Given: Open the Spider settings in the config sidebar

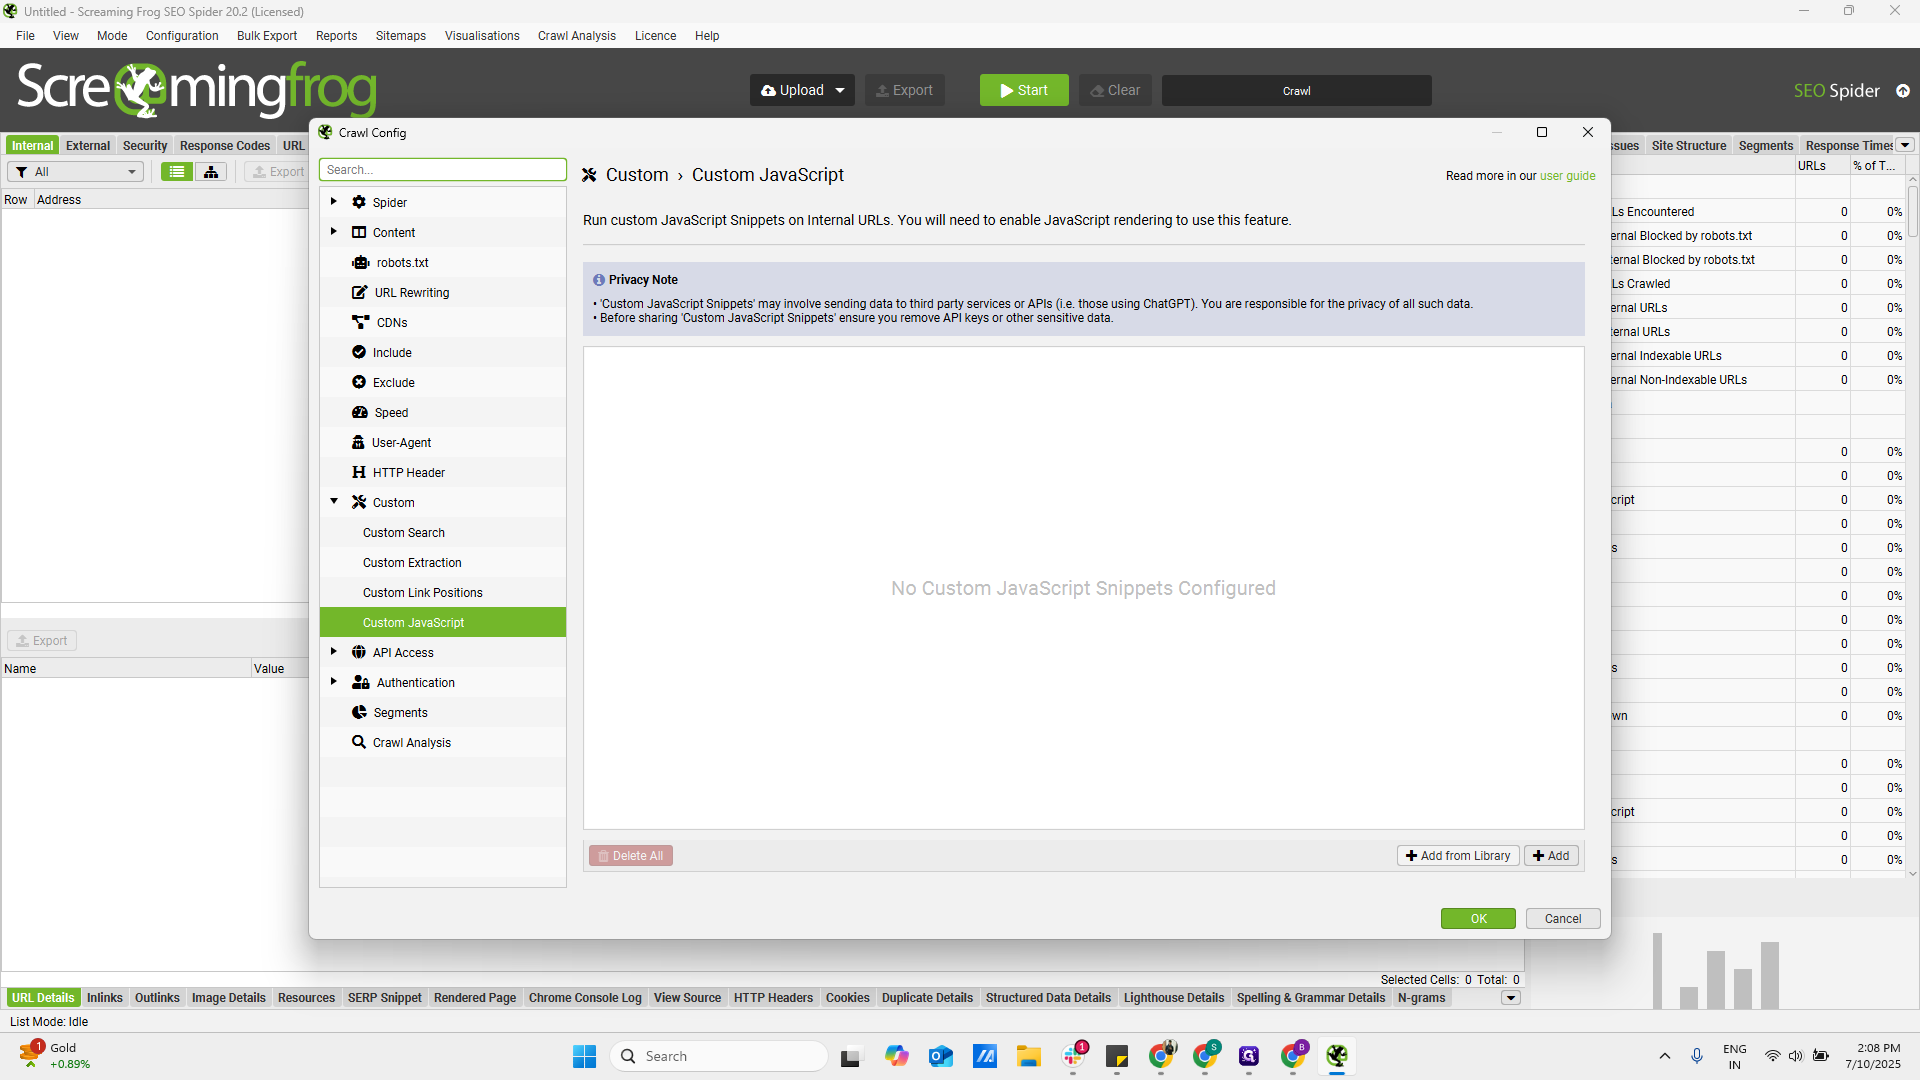Looking at the screenshot, I should tap(392, 202).
